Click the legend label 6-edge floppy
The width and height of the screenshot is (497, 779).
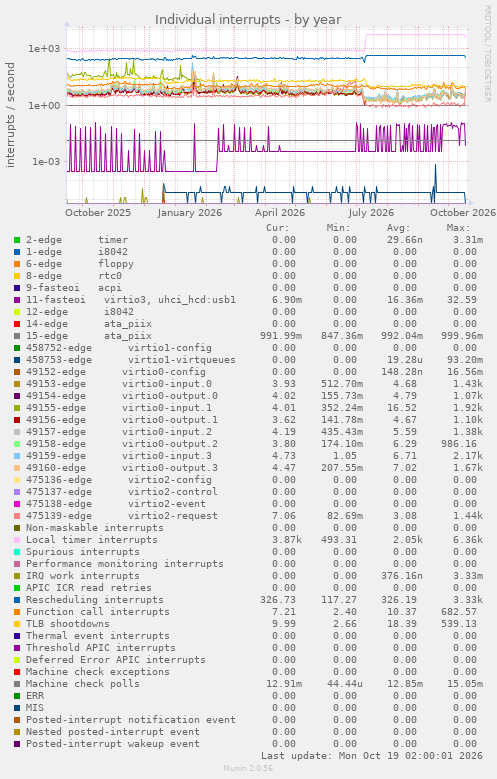pos(80,264)
